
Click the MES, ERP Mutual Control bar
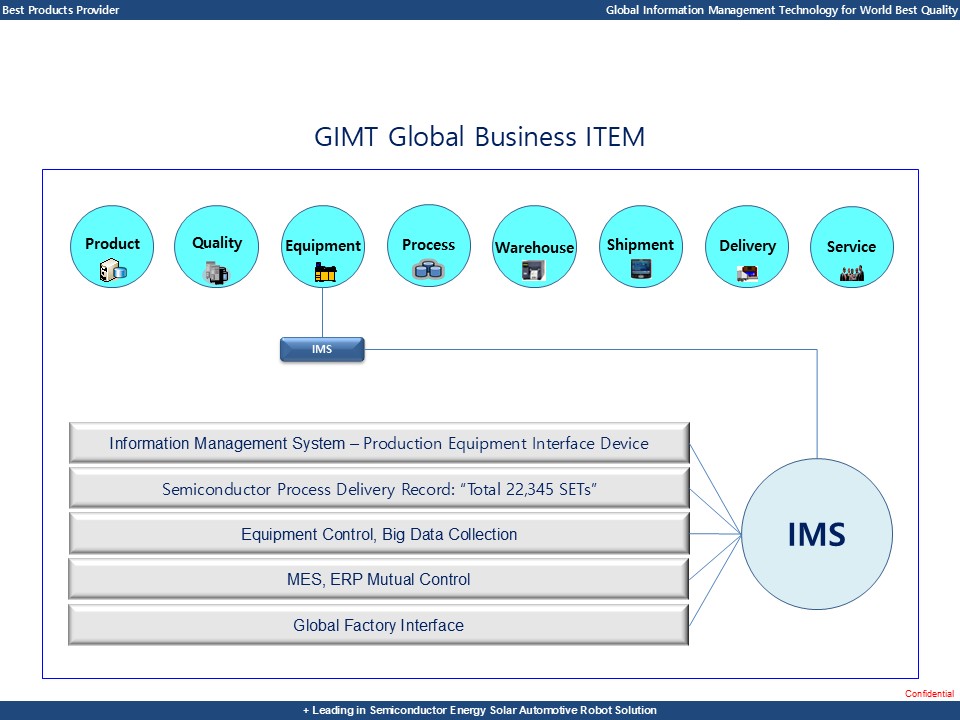[x=379, y=580]
